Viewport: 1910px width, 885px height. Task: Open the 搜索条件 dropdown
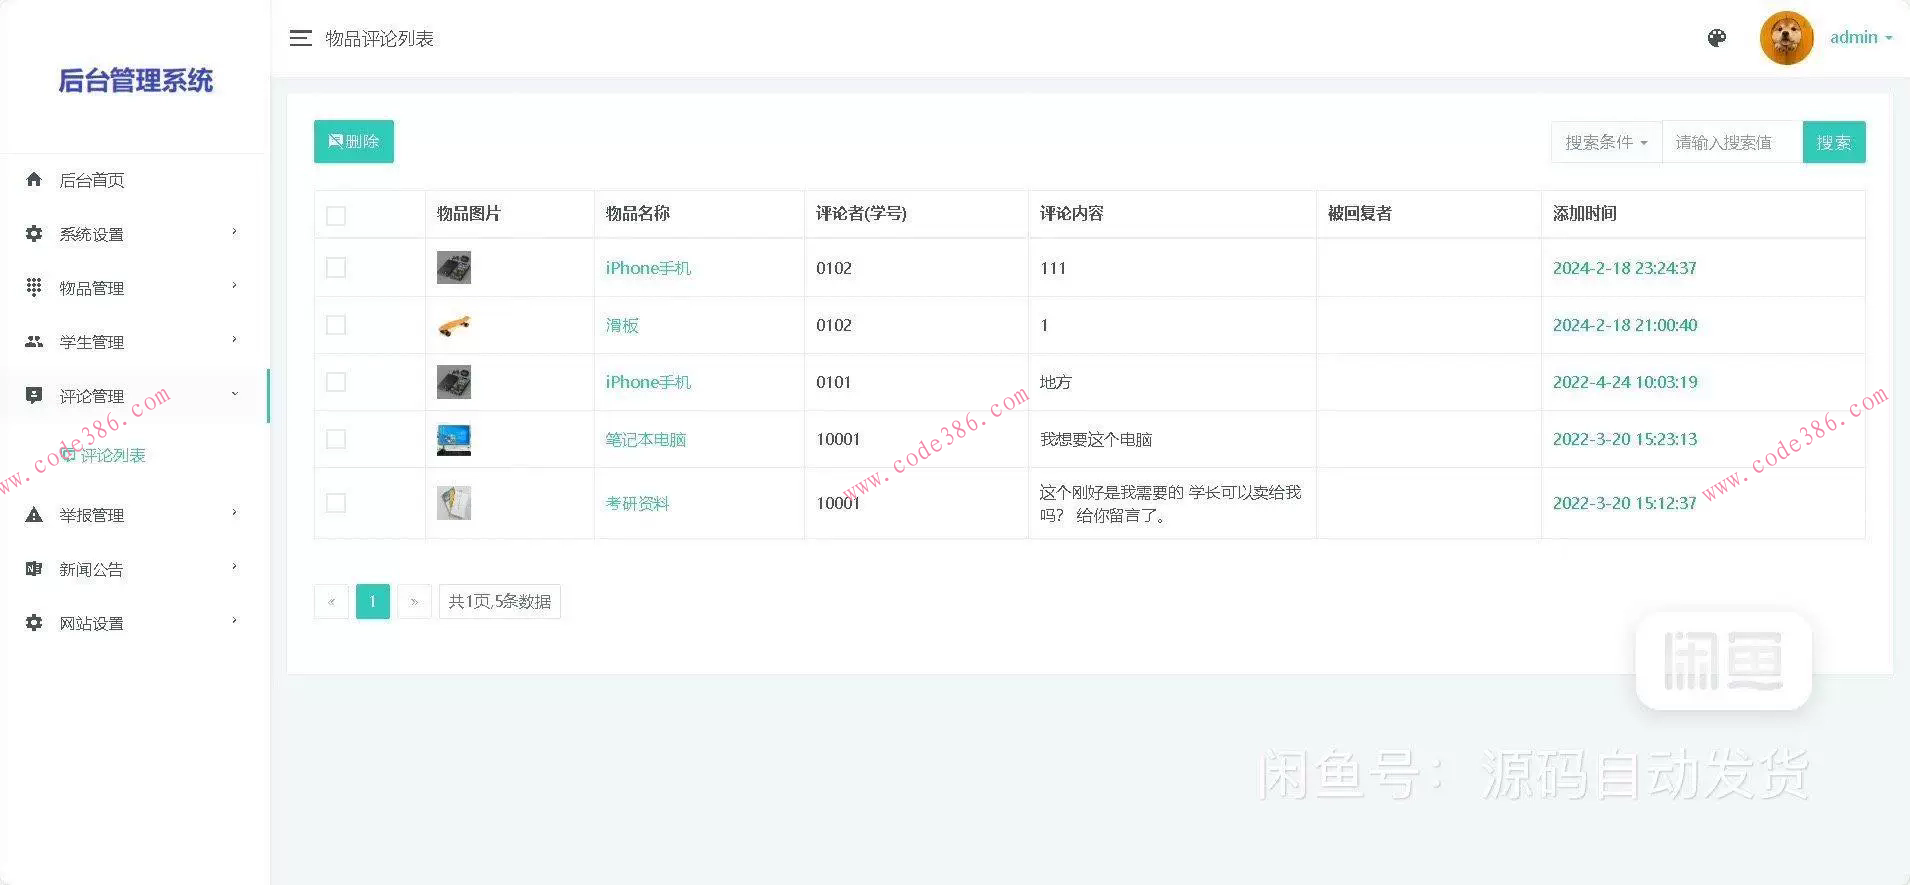[1606, 142]
